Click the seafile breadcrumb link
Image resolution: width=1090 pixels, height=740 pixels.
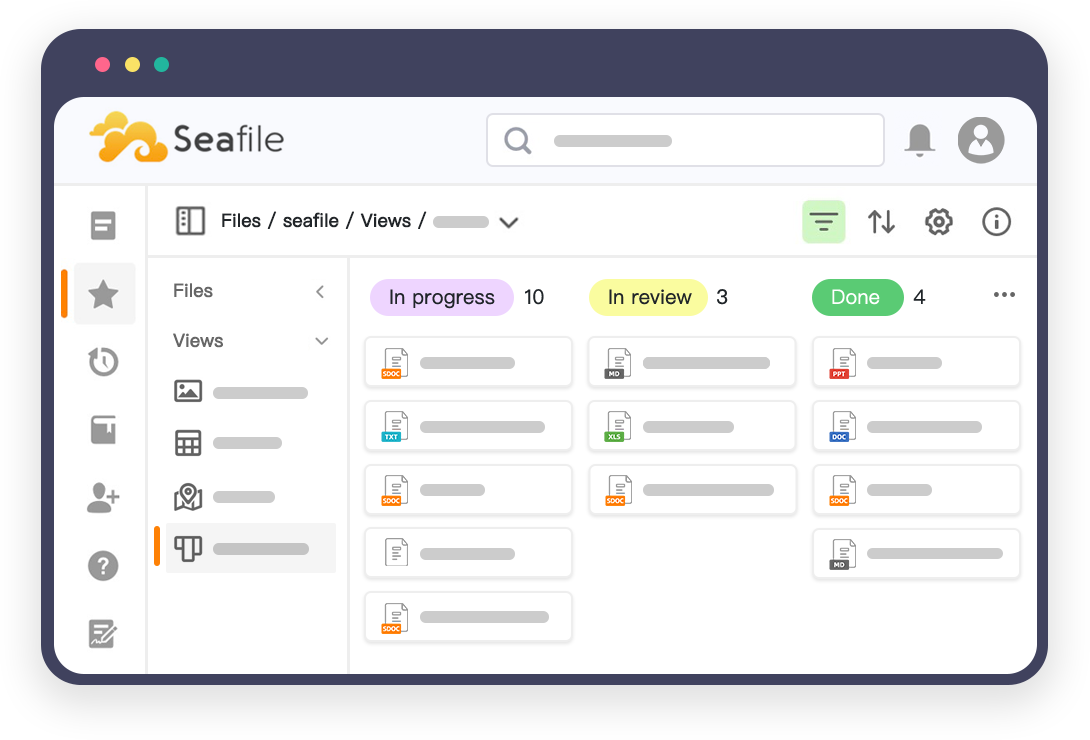pos(310,221)
